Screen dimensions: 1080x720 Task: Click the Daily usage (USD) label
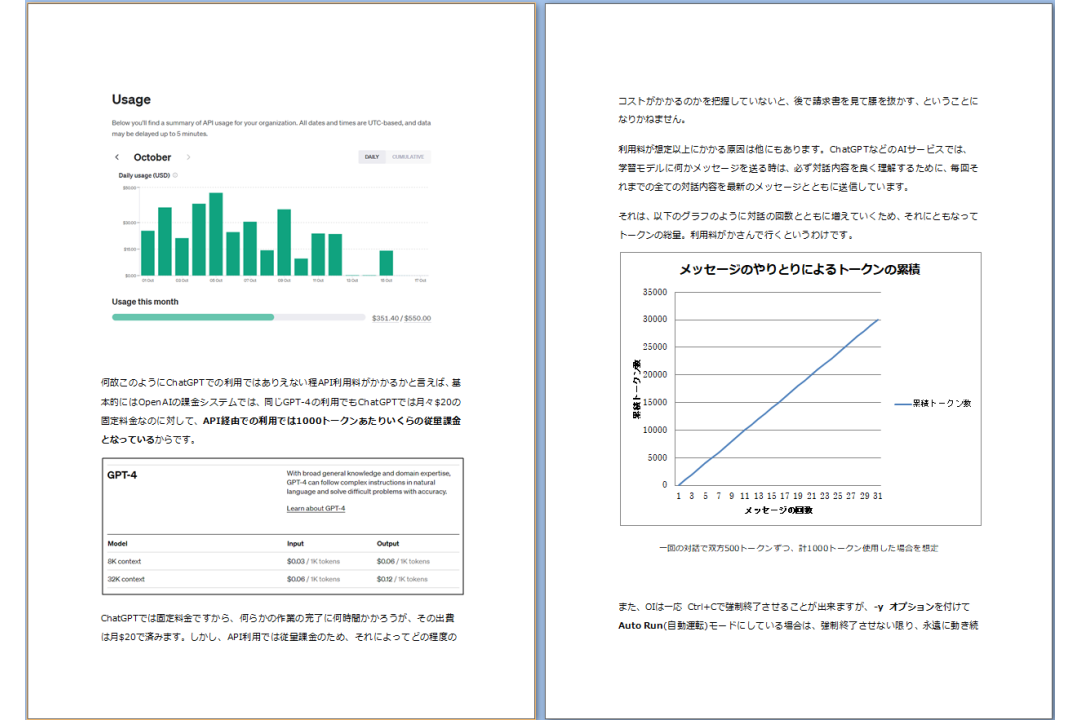click(x=144, y=176)
